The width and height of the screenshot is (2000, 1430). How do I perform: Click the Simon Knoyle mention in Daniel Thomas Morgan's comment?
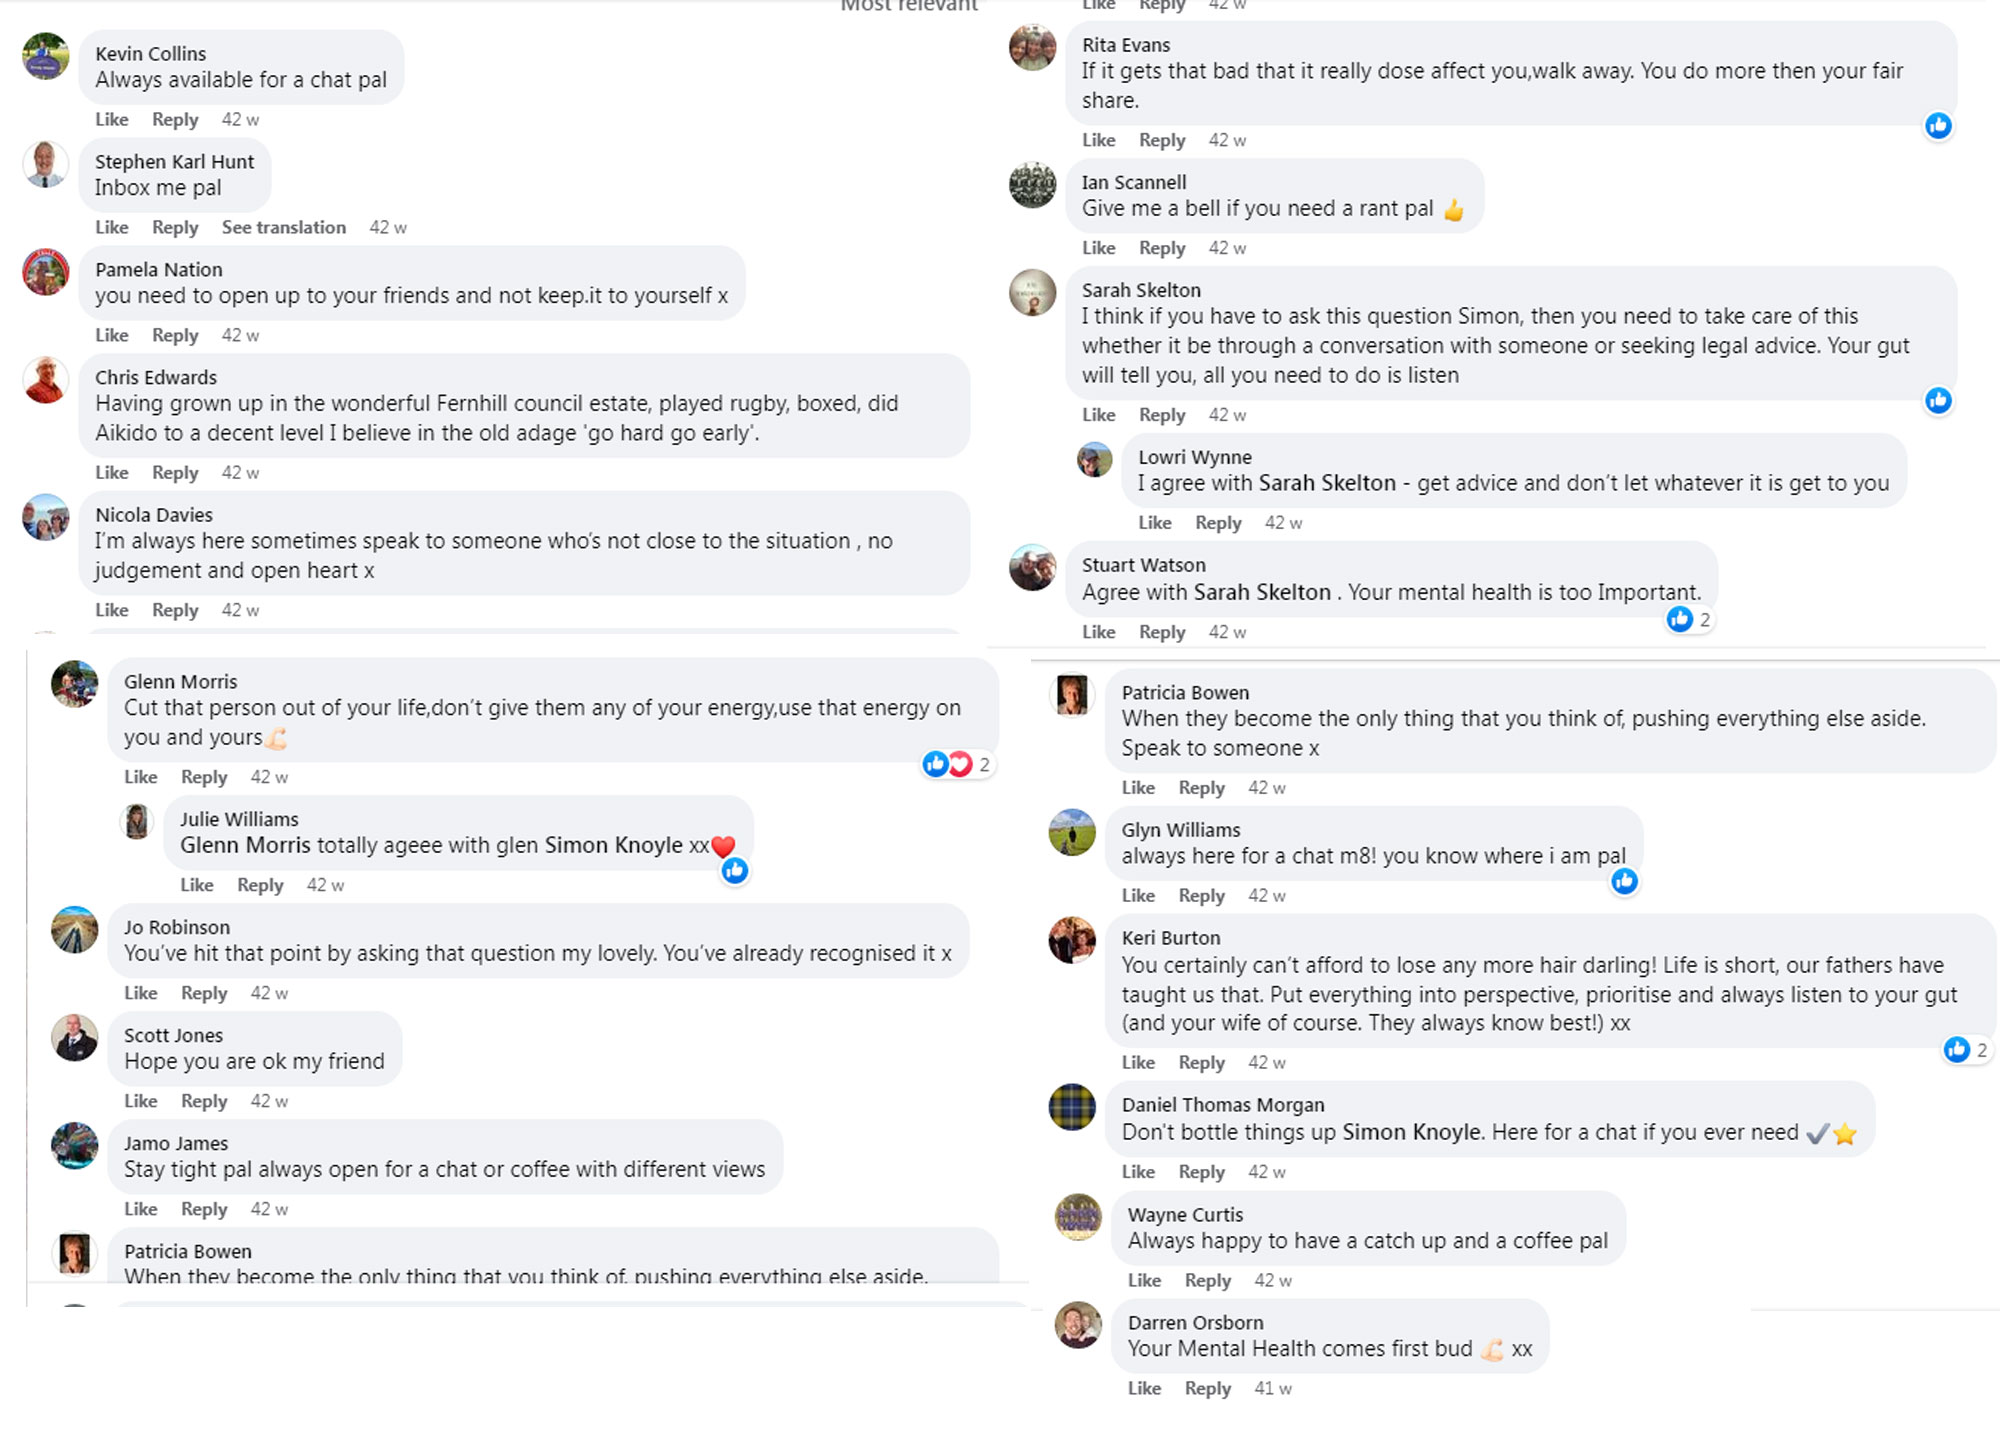(x=1411, y=1132)
